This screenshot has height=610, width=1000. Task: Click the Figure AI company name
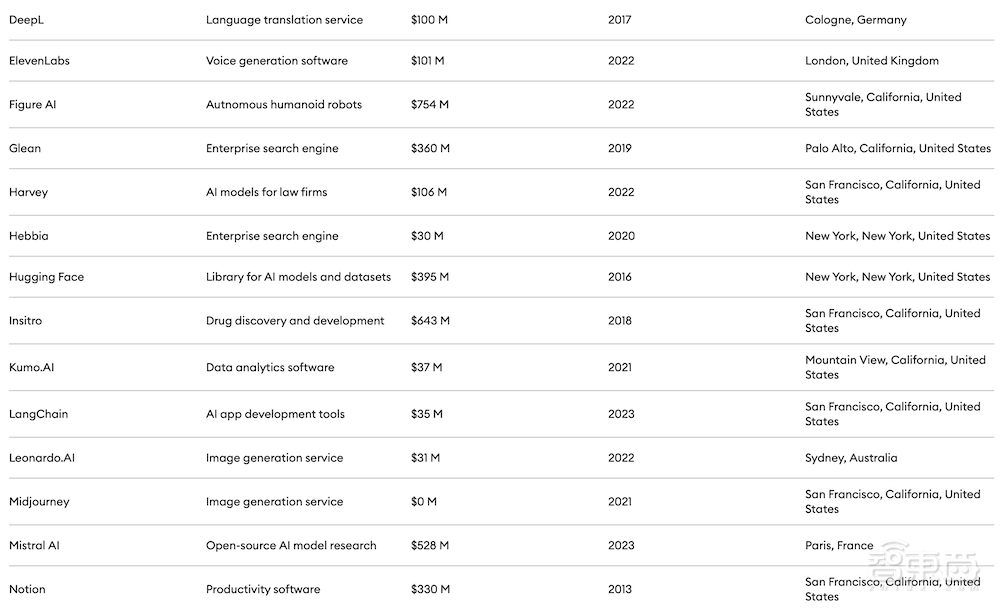click(32, 105)
